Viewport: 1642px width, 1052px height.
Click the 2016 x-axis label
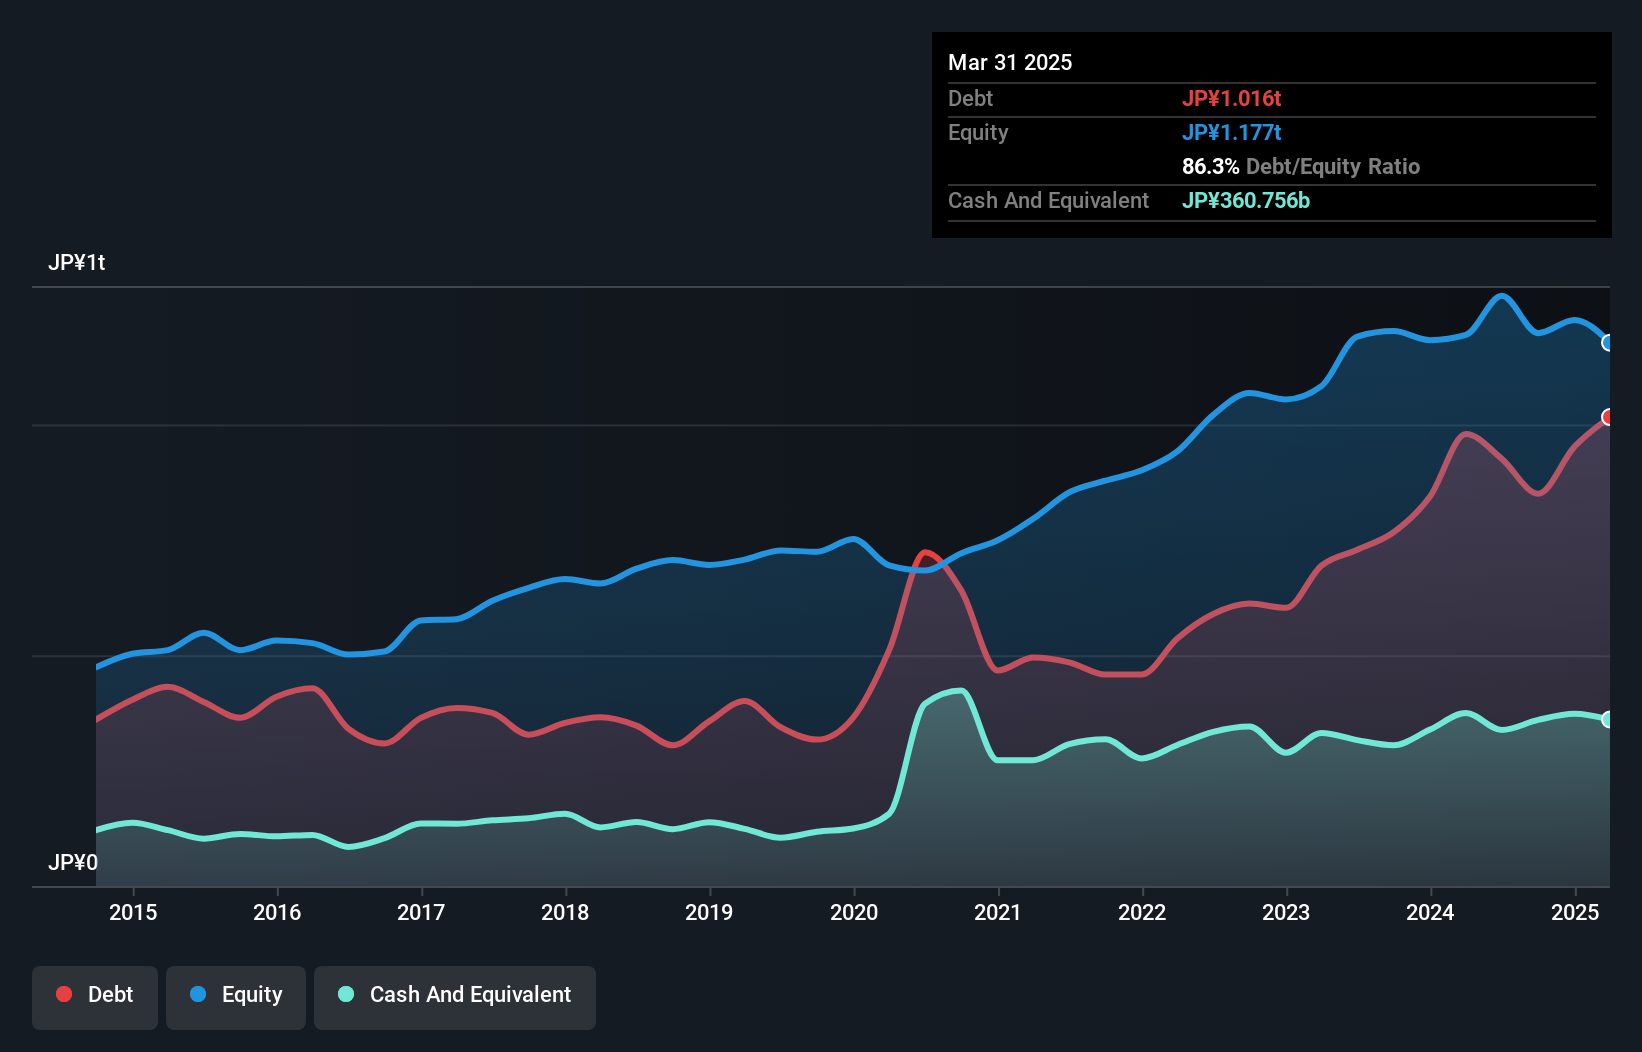pos(277,912)
